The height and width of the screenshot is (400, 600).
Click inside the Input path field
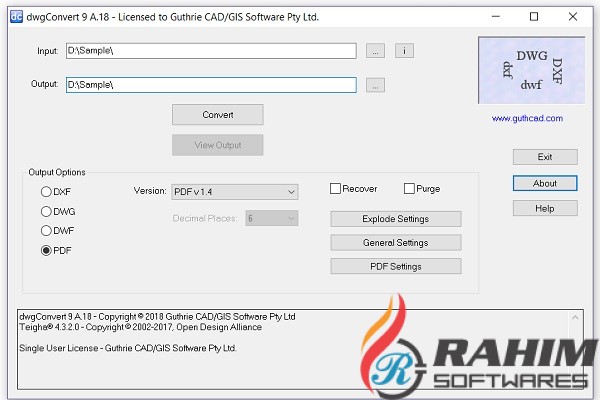[x=211, y=51]
